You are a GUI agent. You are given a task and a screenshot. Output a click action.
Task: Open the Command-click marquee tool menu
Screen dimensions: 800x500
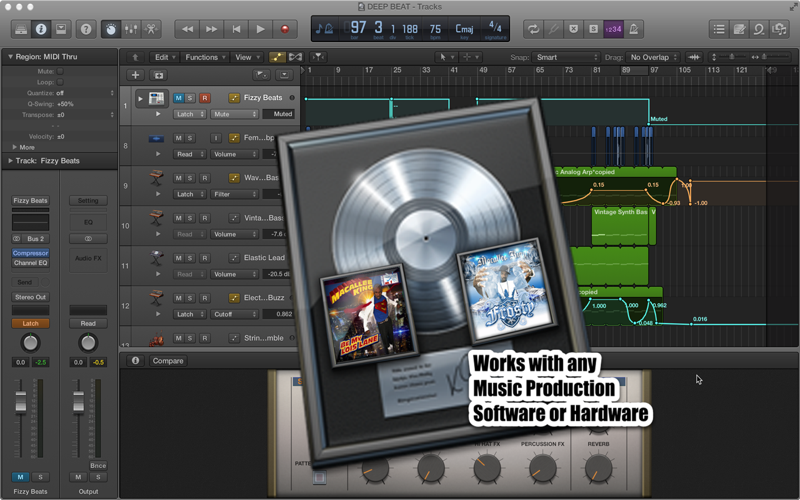pyautogui.click(x=470, y=57)
